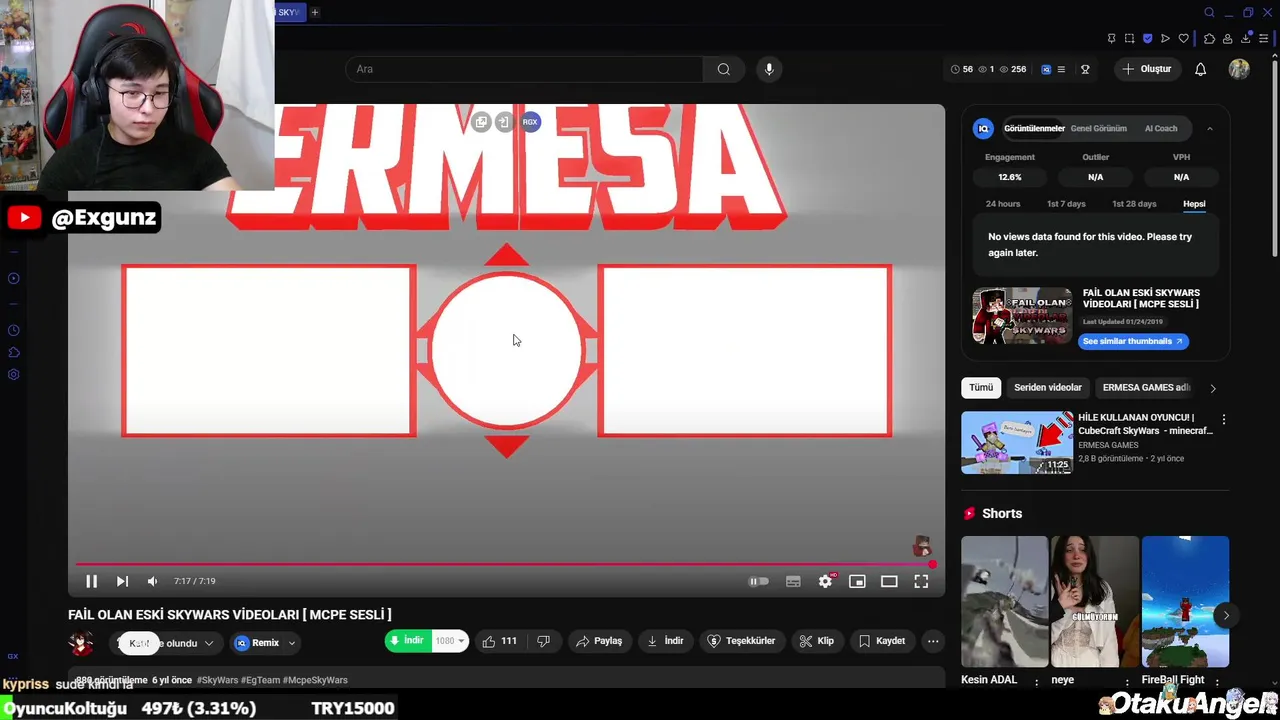1280x720 pixels.
Task: Open HİLE KULLANAN OYUNCU video thumbnail
Action: (1017, 442)
